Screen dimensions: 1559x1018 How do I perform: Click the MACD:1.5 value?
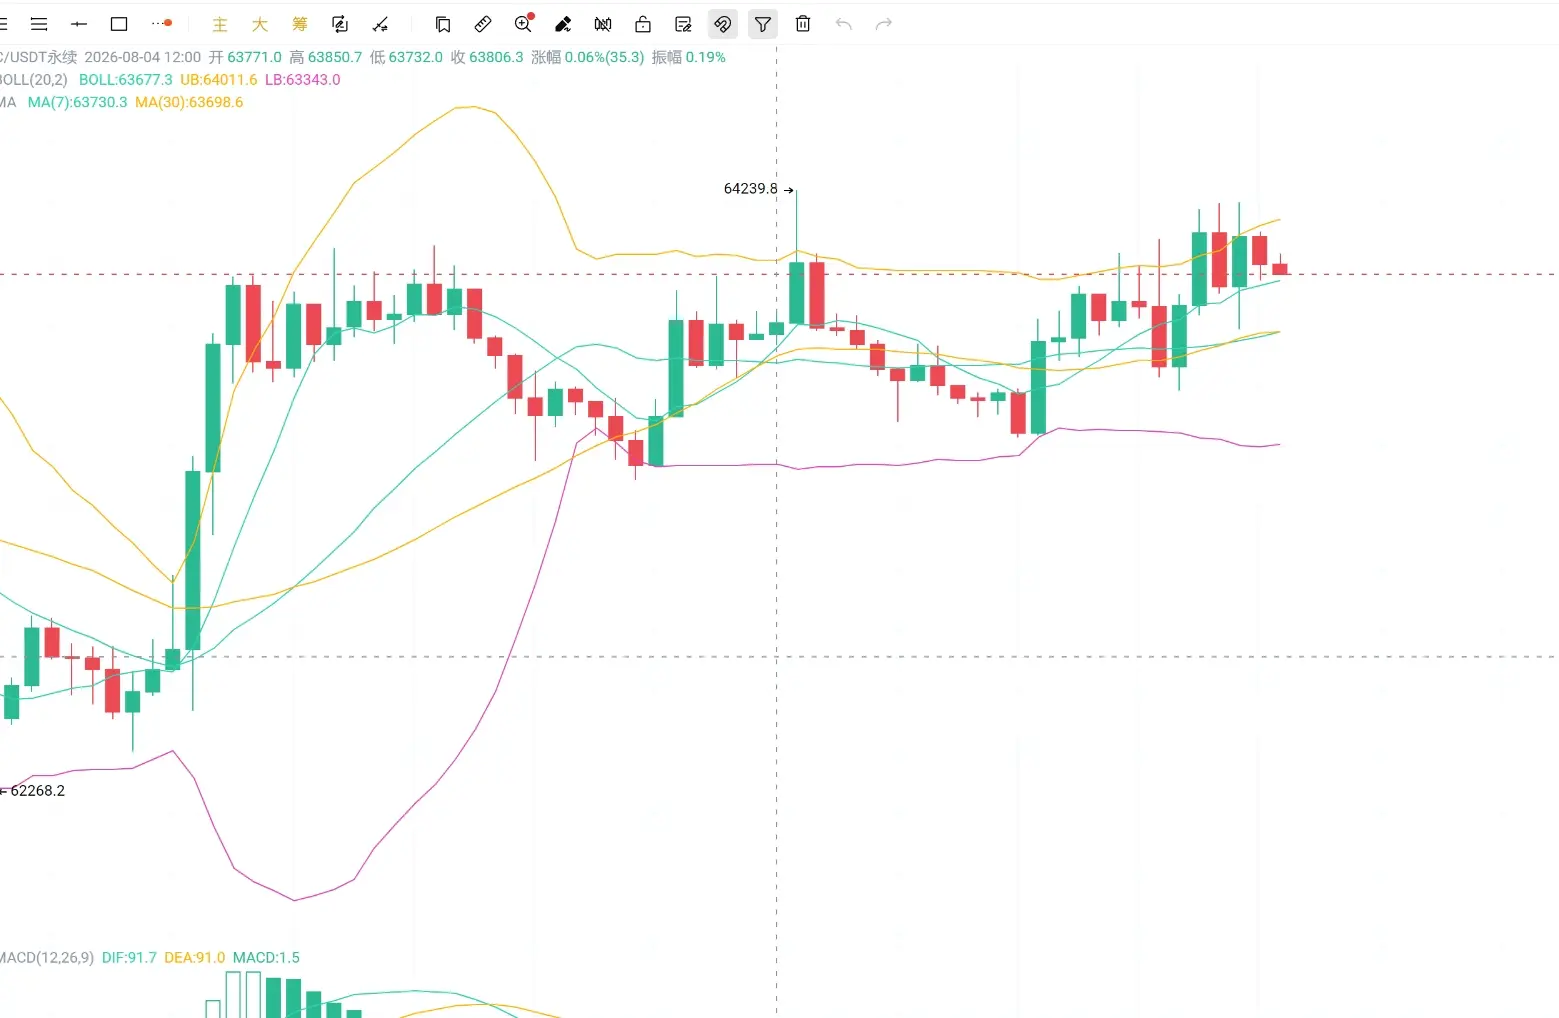[x=266, y=958]
